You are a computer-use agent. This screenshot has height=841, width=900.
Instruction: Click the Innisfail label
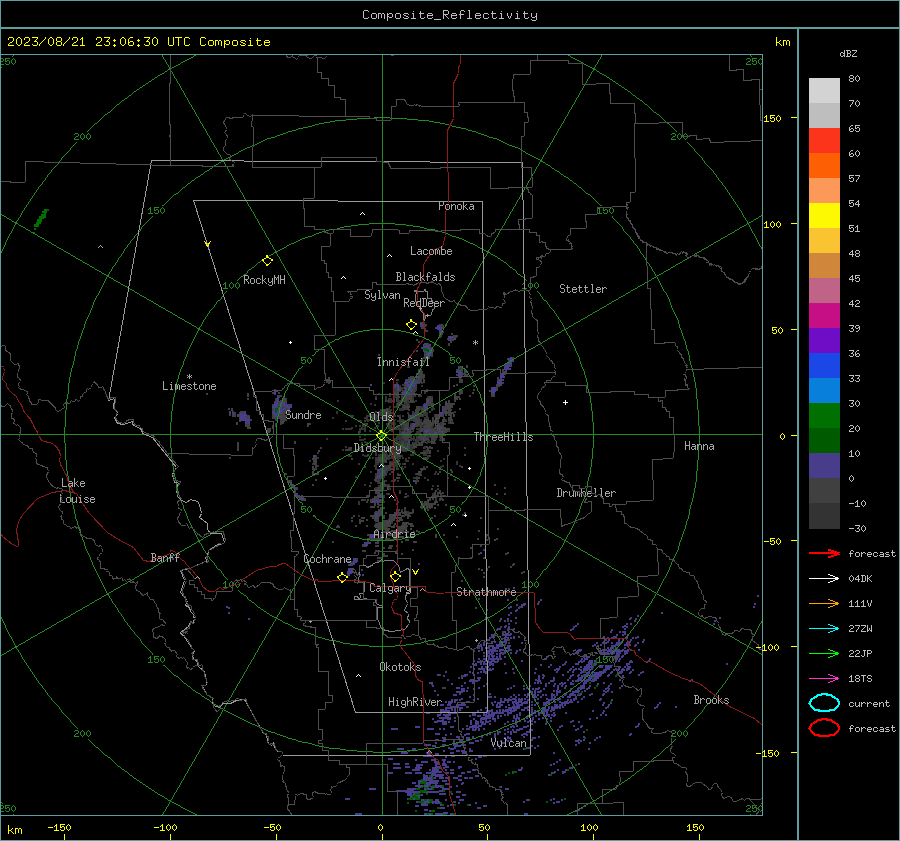point(404,362)
